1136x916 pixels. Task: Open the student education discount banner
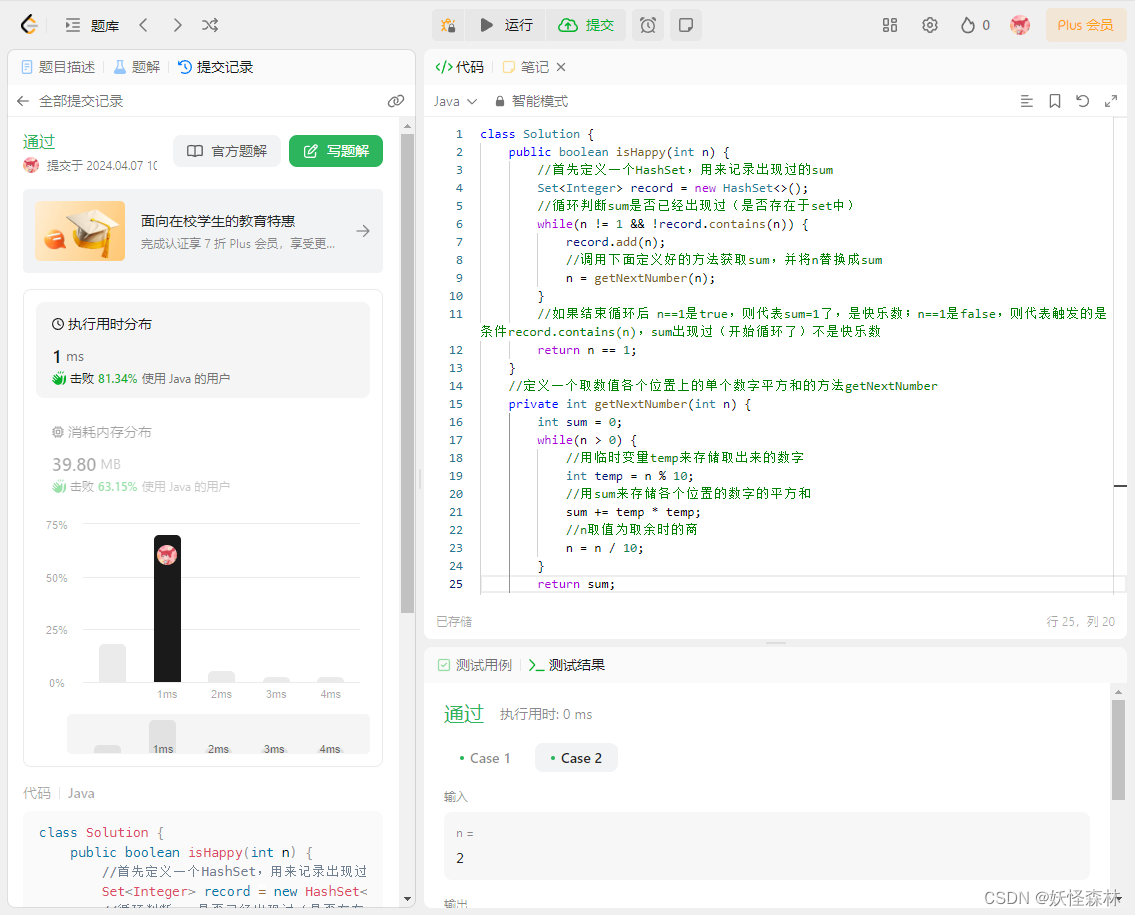pos(203,231)
